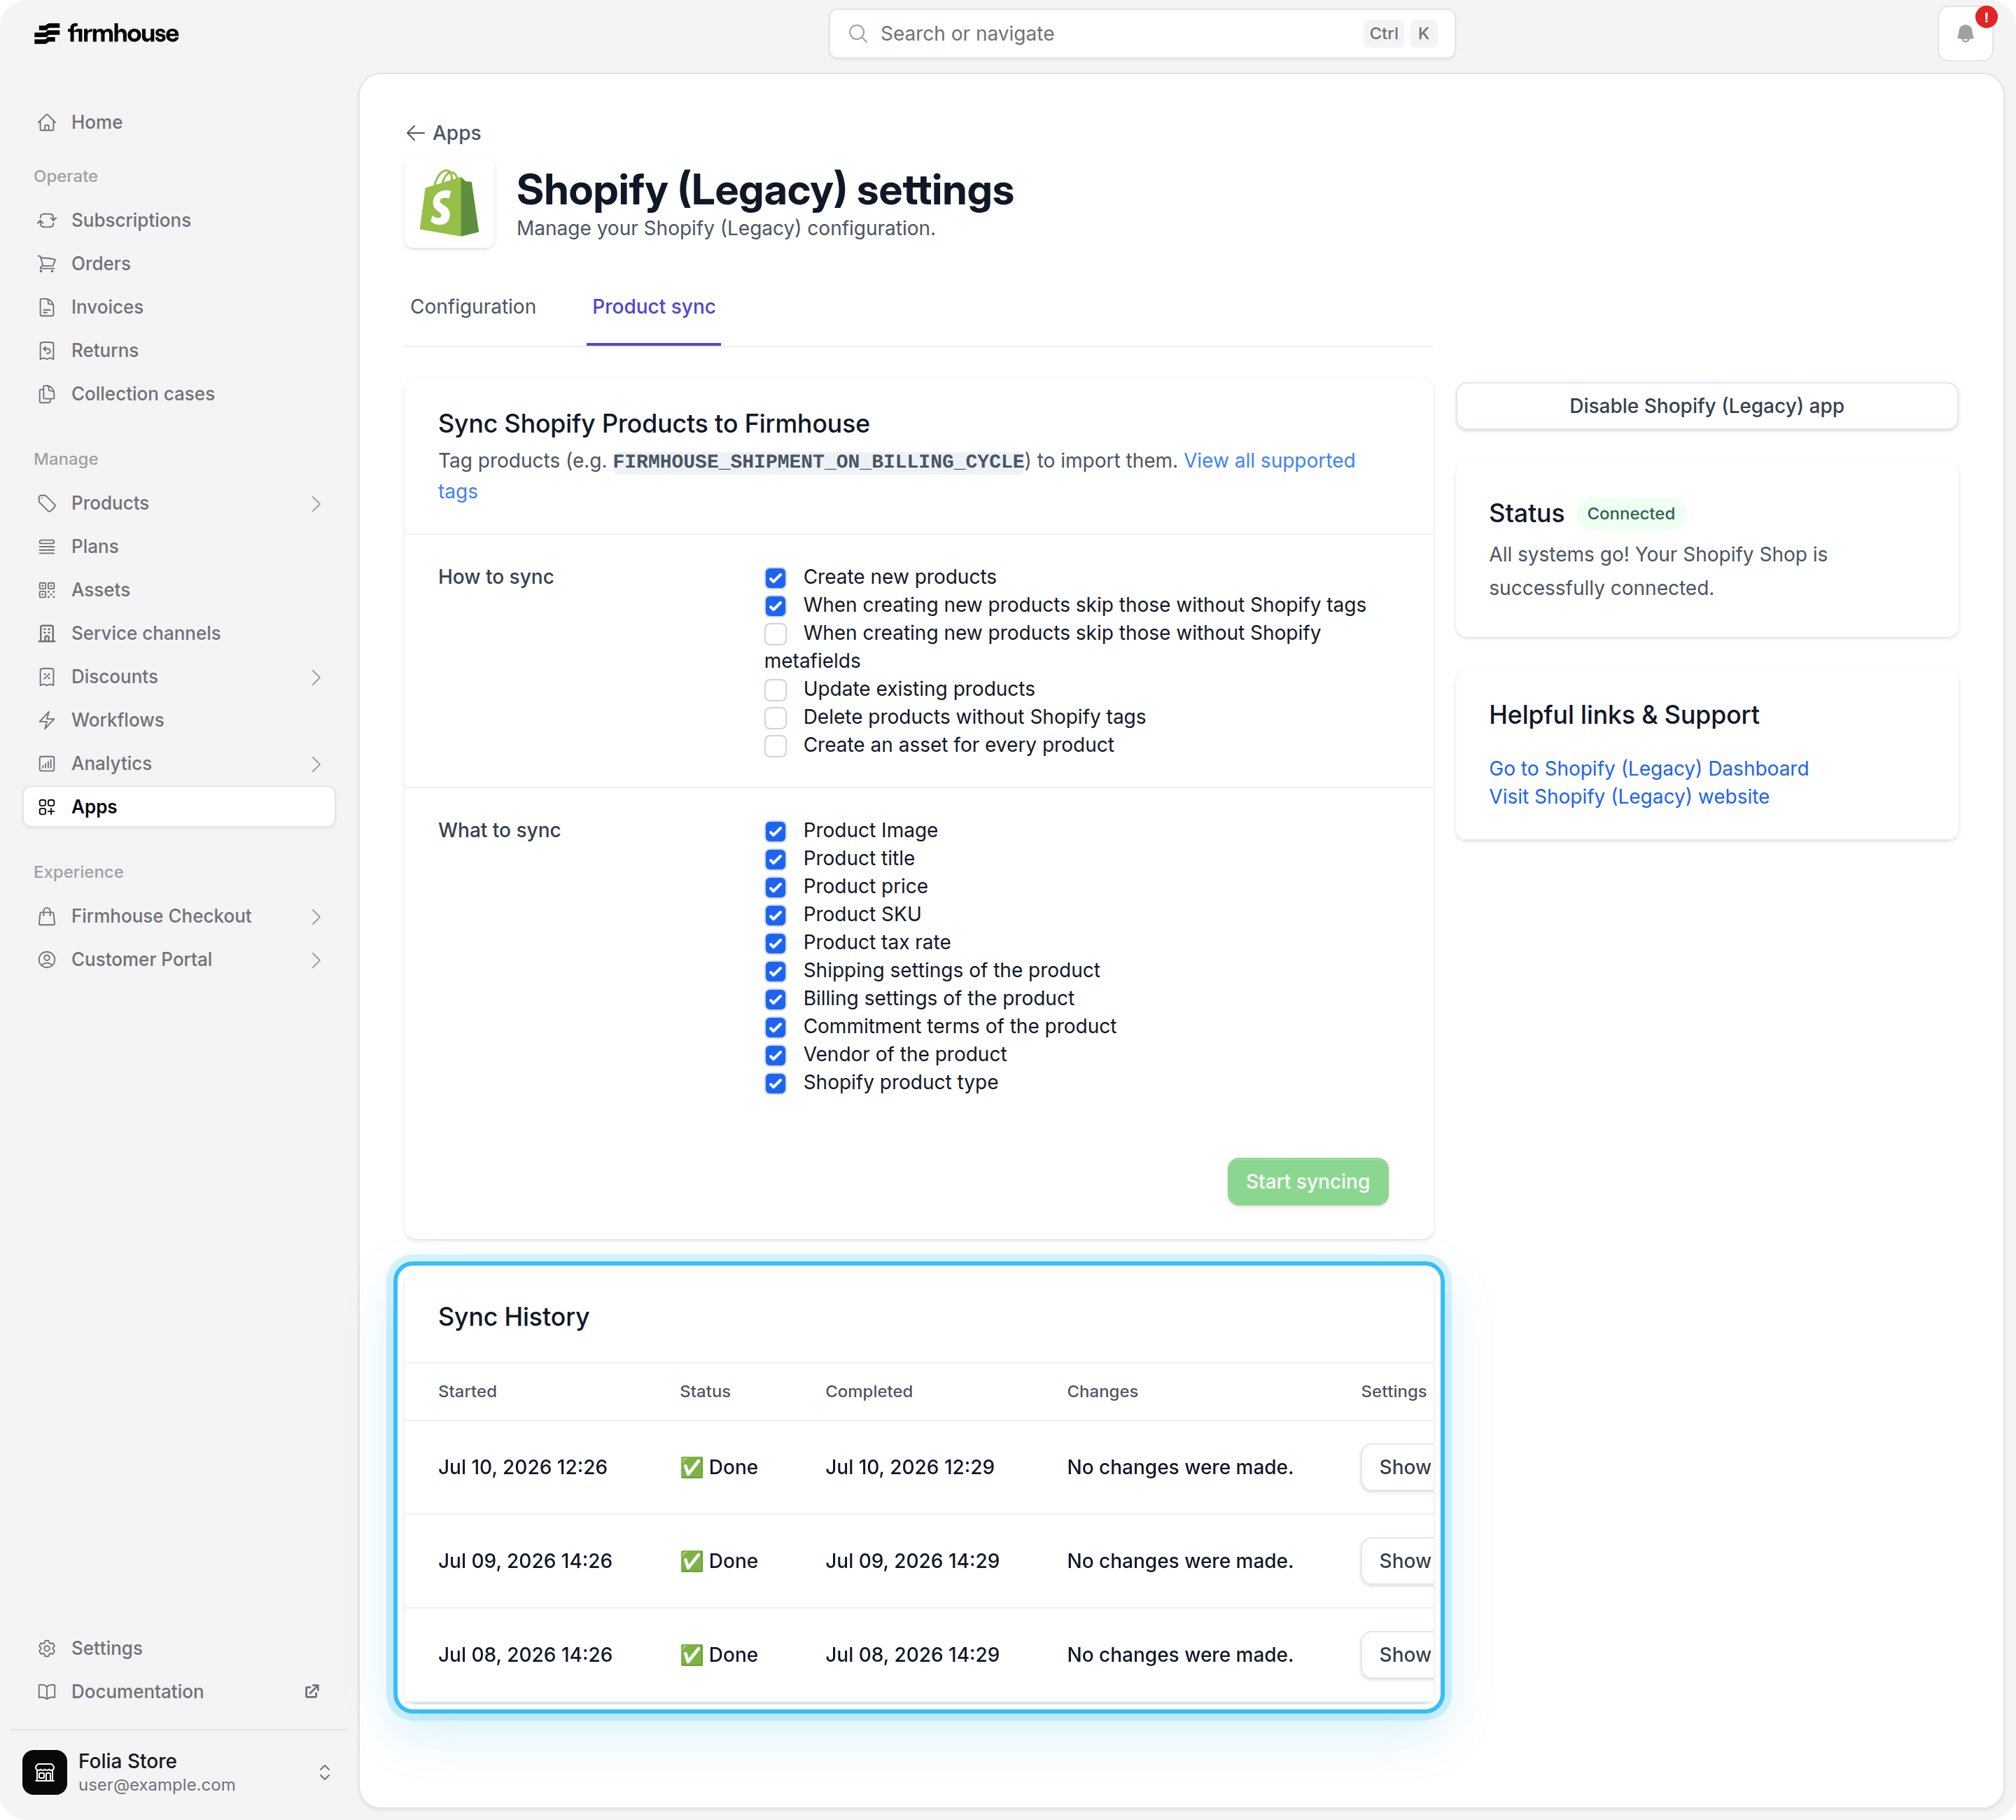Open Service channels in sidebar

click(179, 633)
